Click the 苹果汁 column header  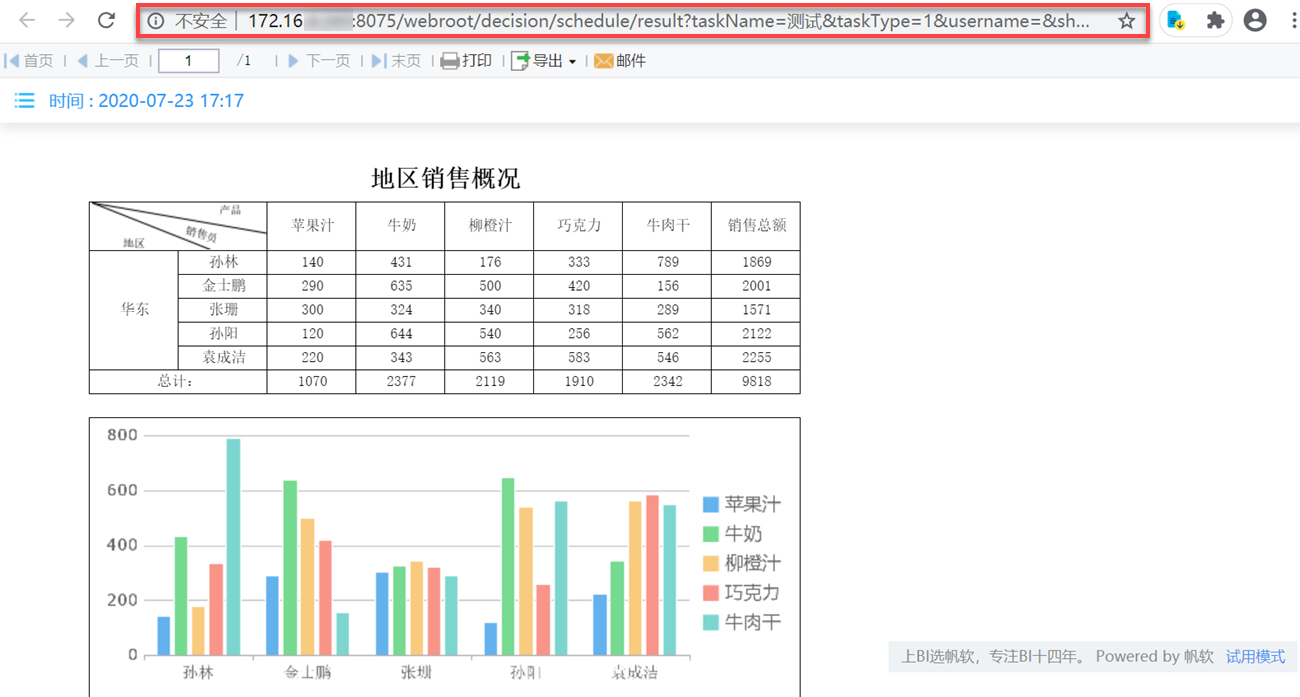pos(312,226)
